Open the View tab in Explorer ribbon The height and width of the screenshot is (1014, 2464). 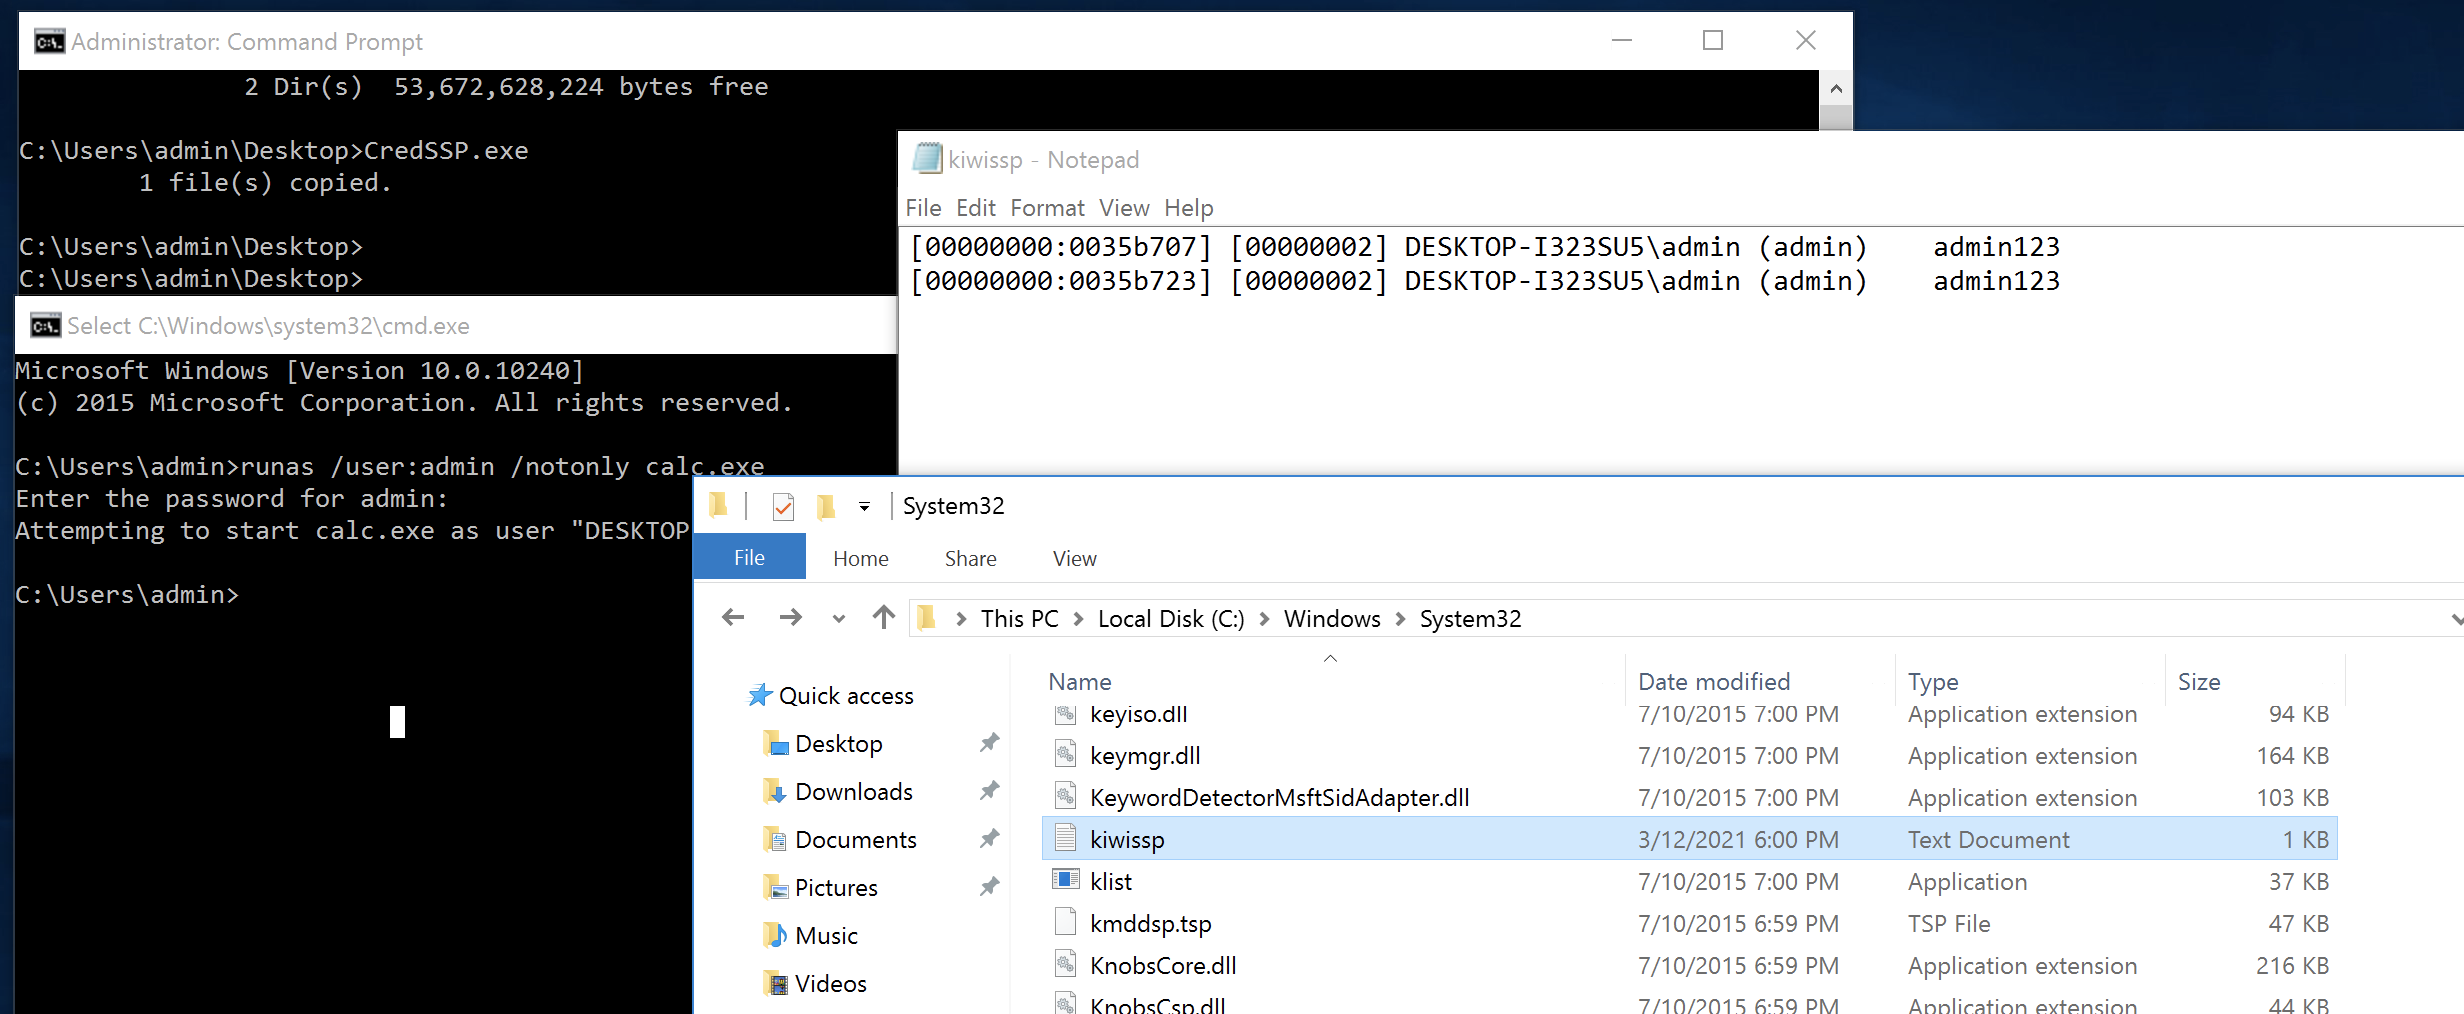coord(1074,558)
